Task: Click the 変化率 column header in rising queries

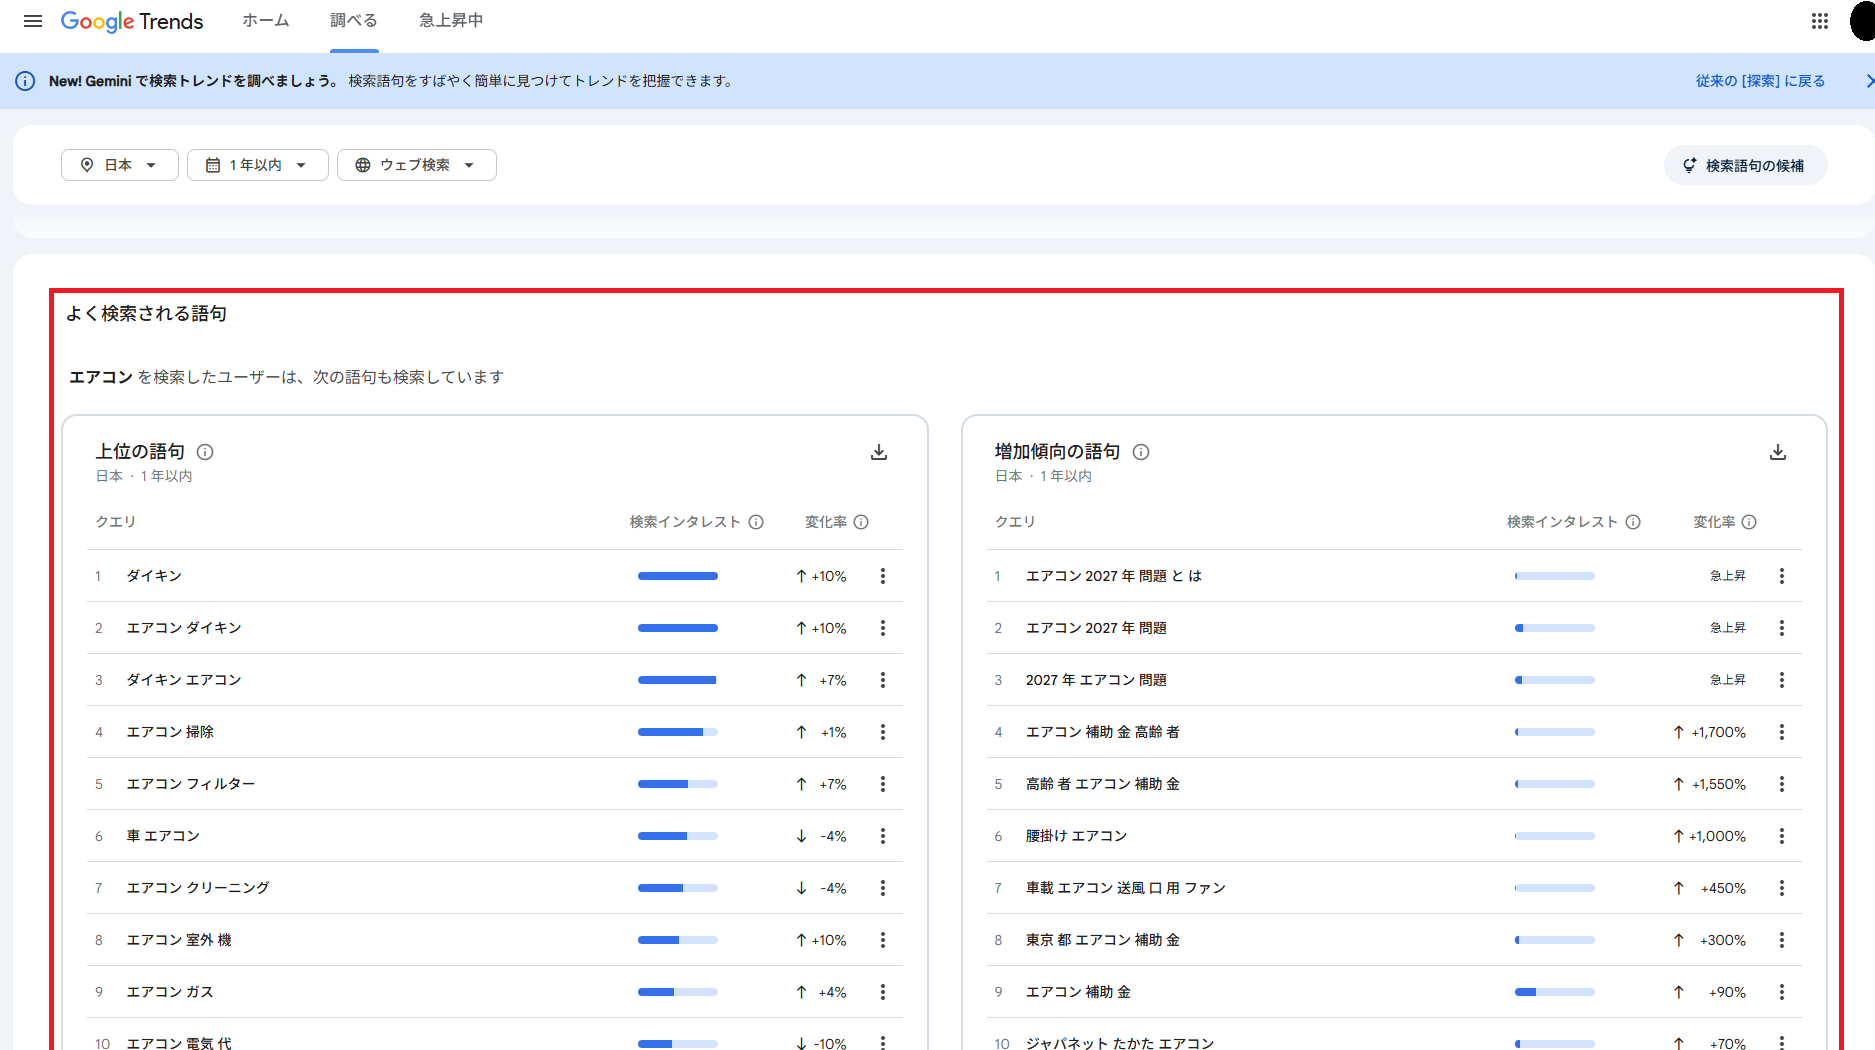Action: coord(1714,522)
